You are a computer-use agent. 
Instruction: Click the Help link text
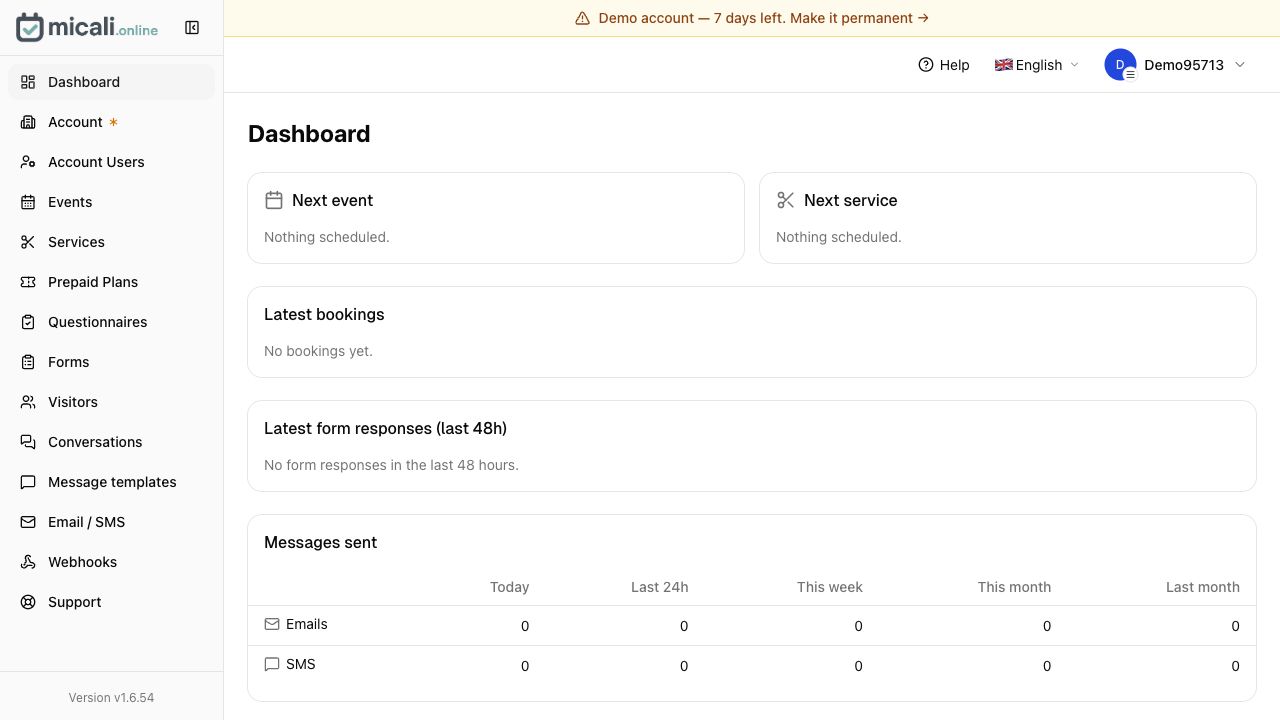click(x=954, y=65)
